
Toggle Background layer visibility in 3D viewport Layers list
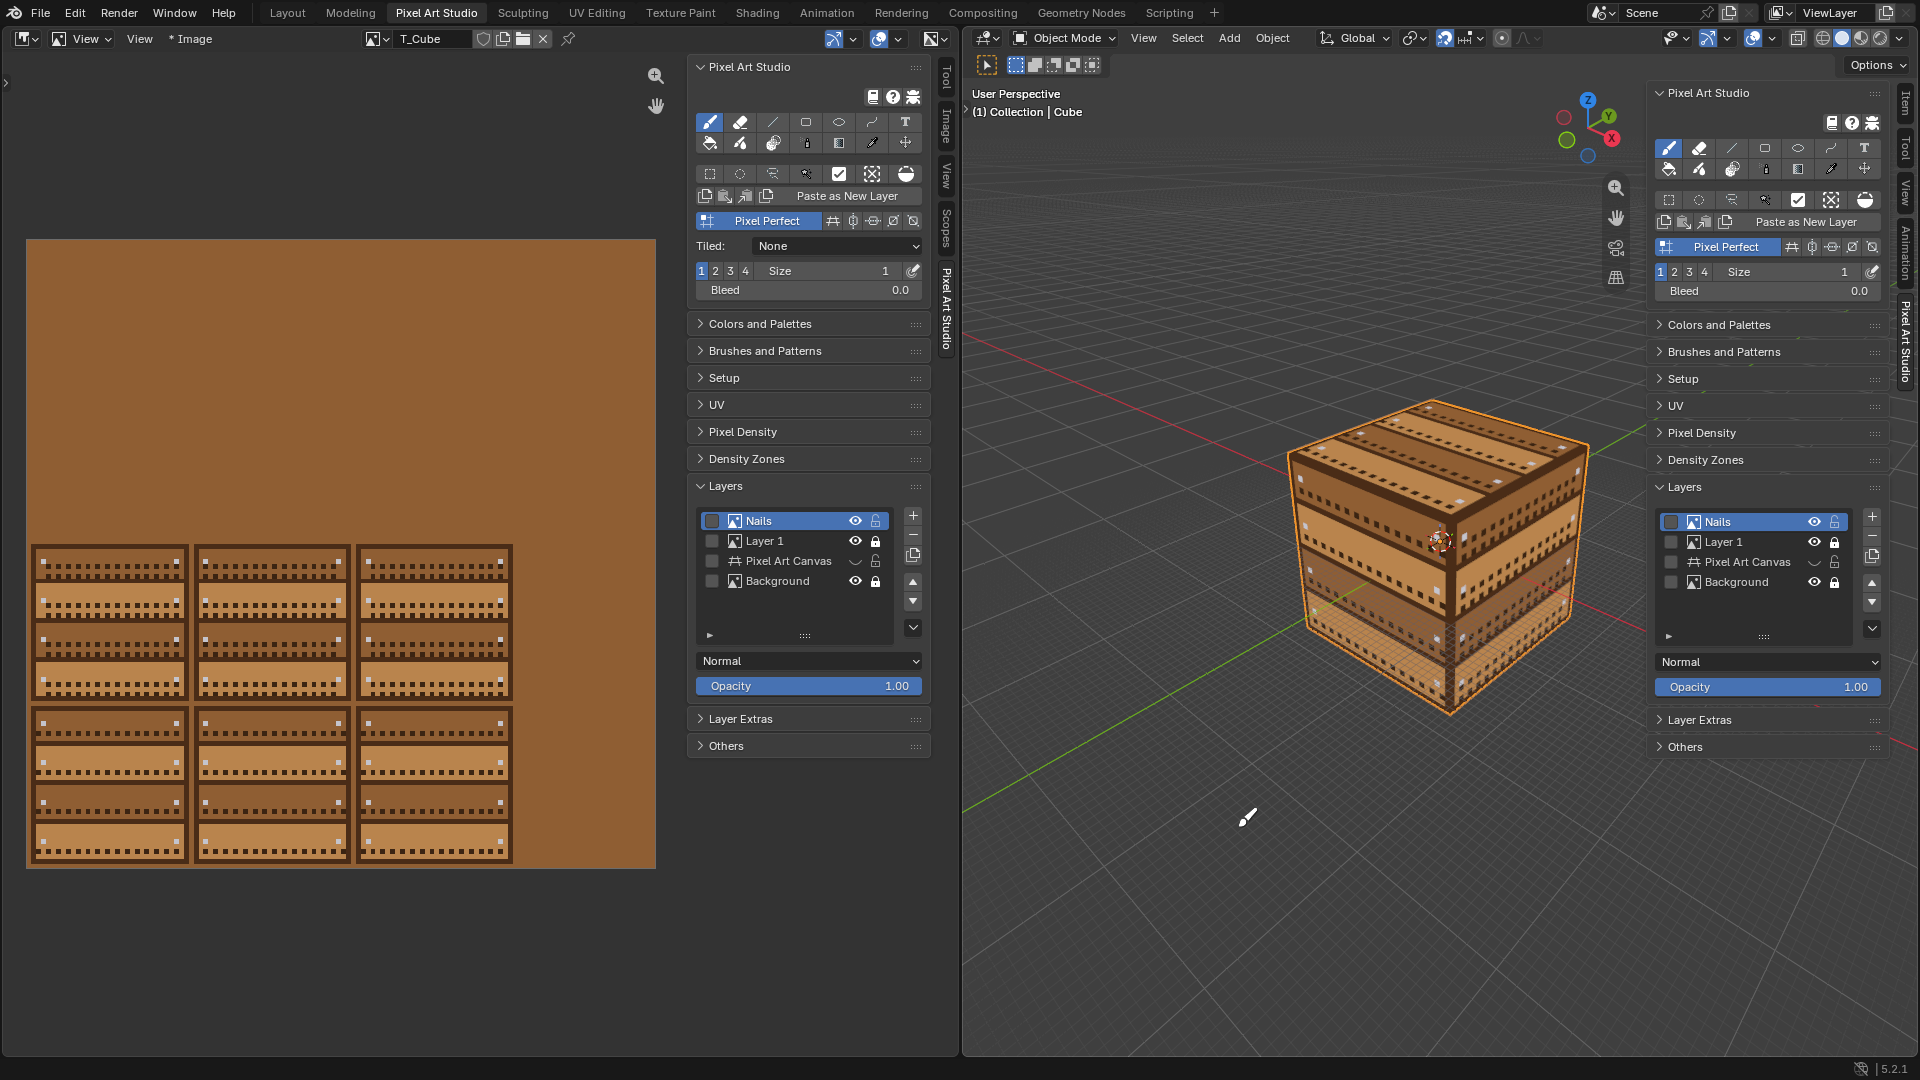pos(1814,582)
